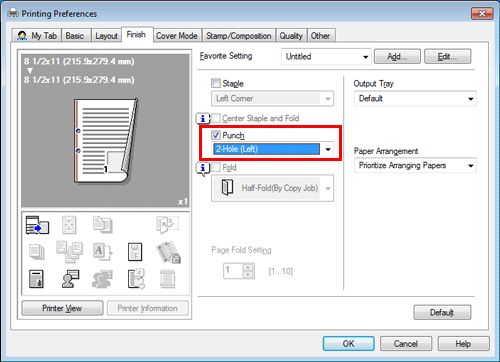Image resolution: width=500 pixels, height=362 pixels.
Task: Click the "Favorite Setting" label
Action: tap(226, 56)
